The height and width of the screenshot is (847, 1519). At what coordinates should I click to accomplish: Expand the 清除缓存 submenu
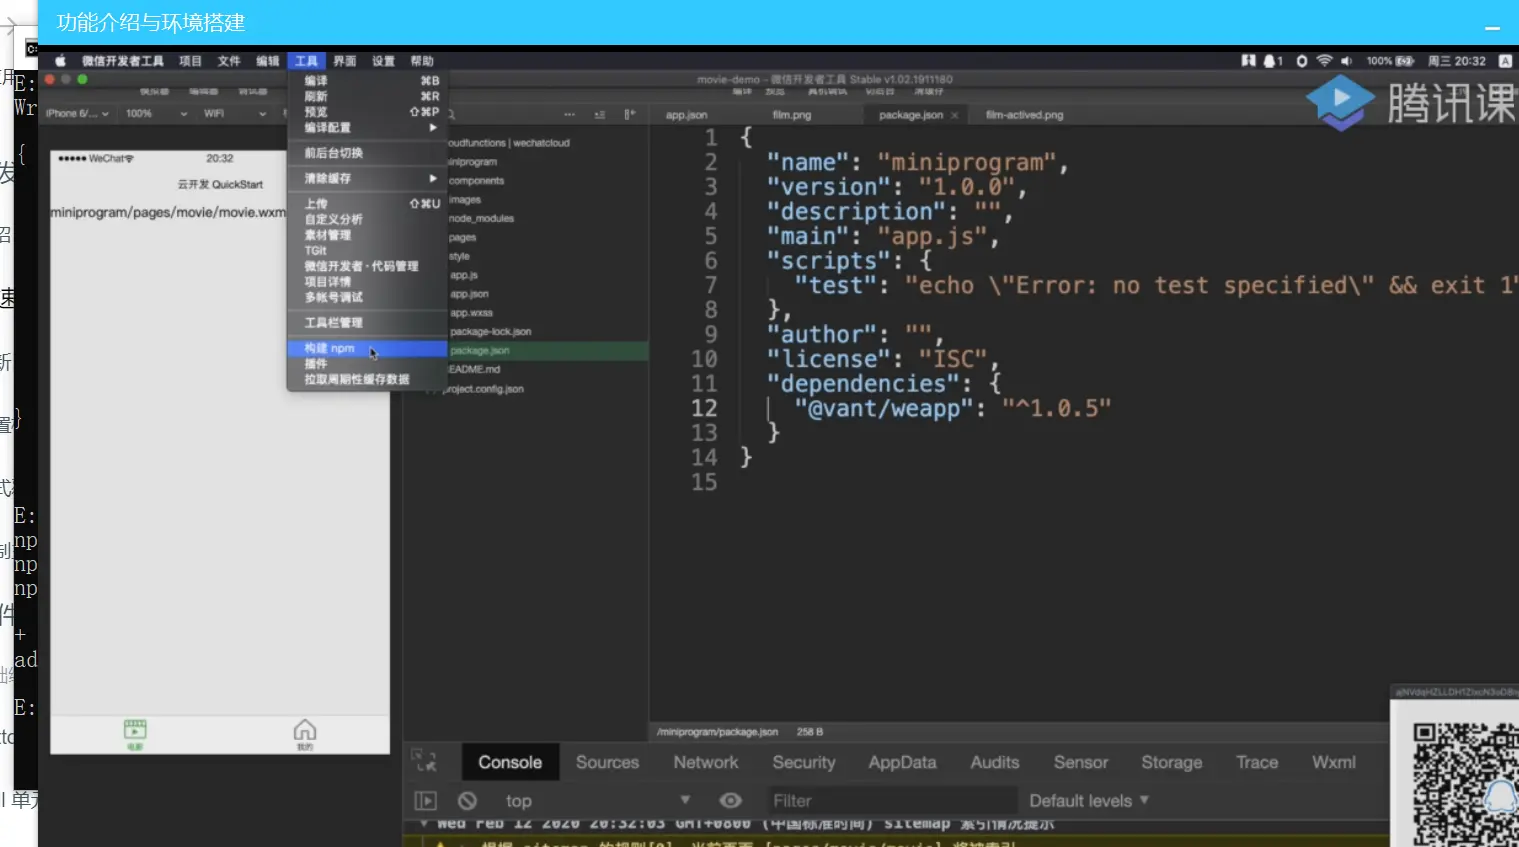367,178
